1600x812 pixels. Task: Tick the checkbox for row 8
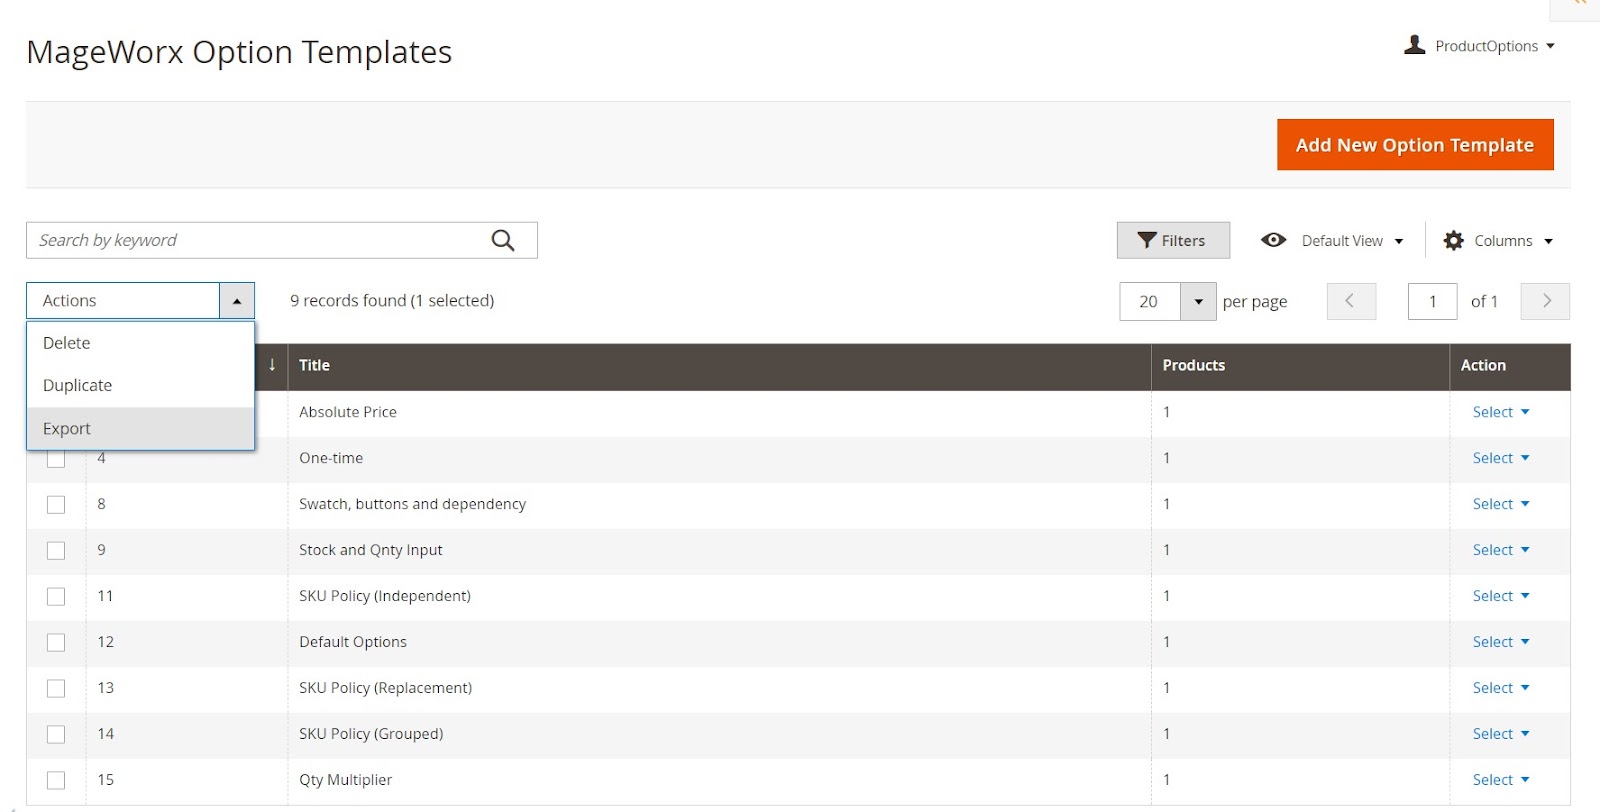(x=56, y=505)
